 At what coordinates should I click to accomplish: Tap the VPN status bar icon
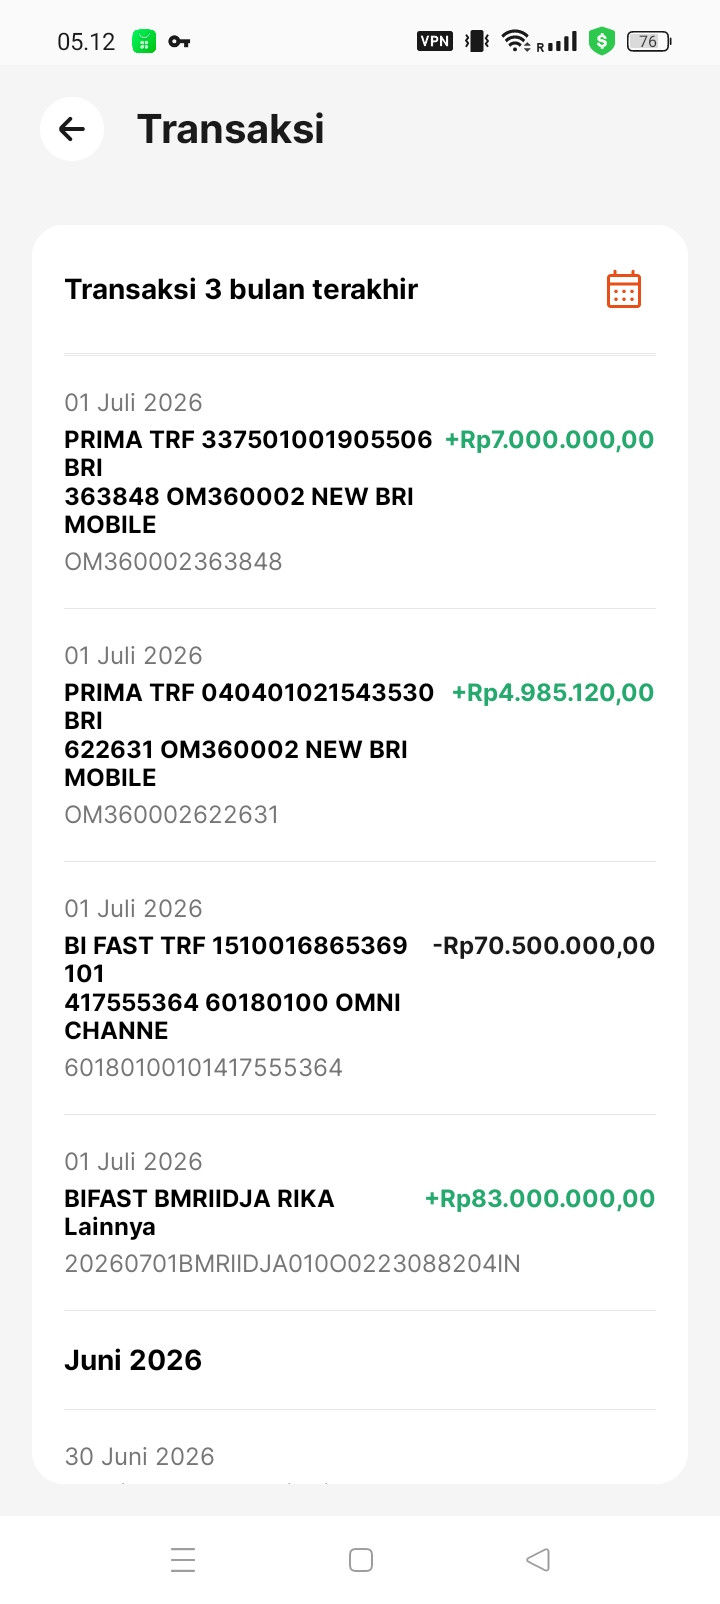[435, 41]
